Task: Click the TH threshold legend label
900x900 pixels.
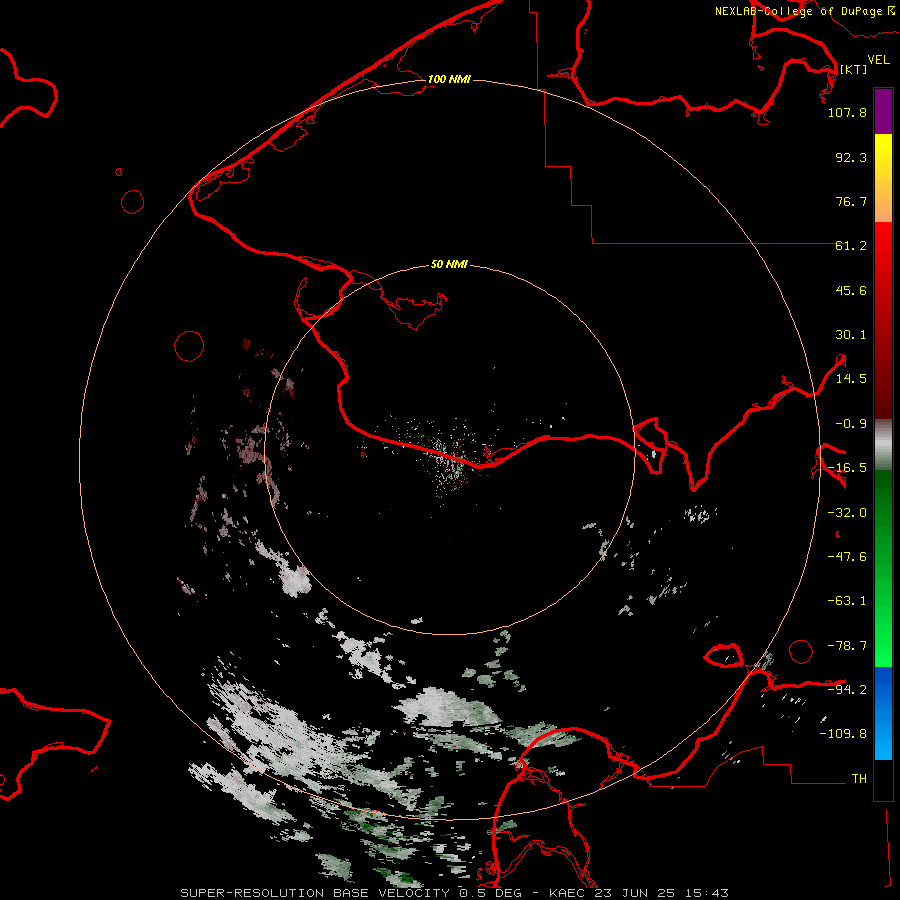Action: [x=859, y=779]
